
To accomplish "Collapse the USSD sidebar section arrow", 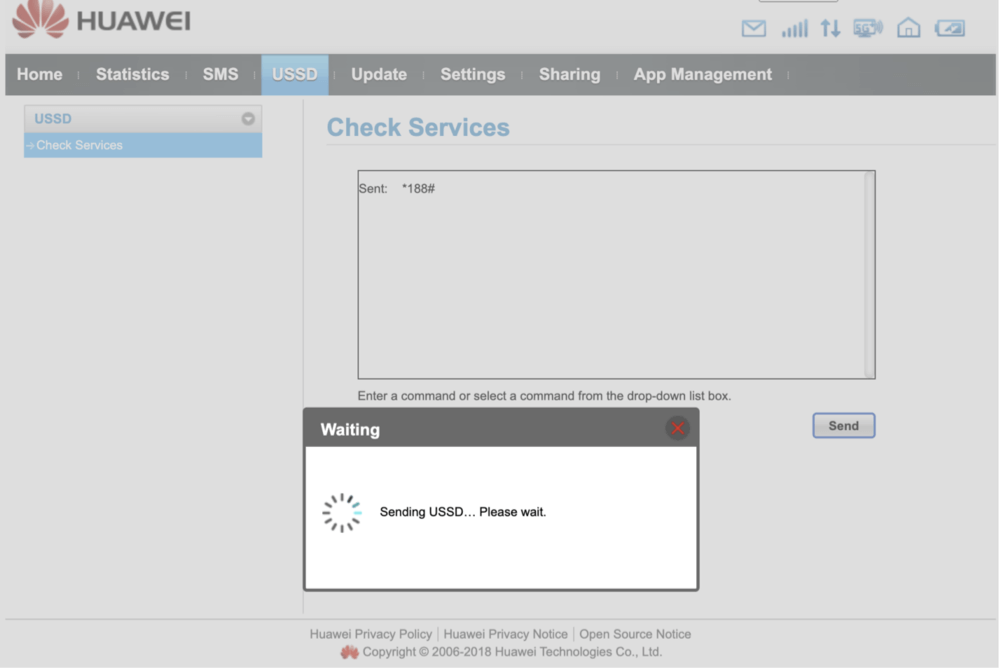I will pos(248,119).
